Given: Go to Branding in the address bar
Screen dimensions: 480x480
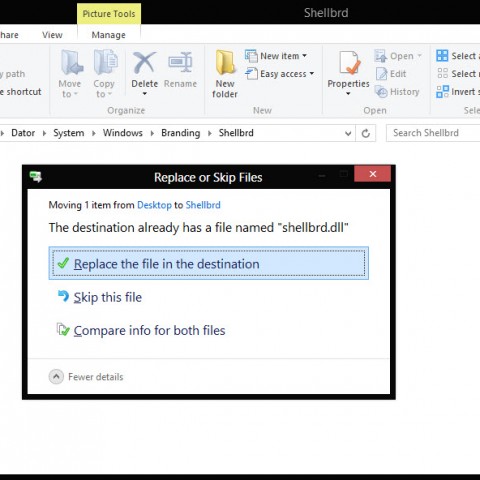Looking at the screenshot, I should click(x=181, y=133).
